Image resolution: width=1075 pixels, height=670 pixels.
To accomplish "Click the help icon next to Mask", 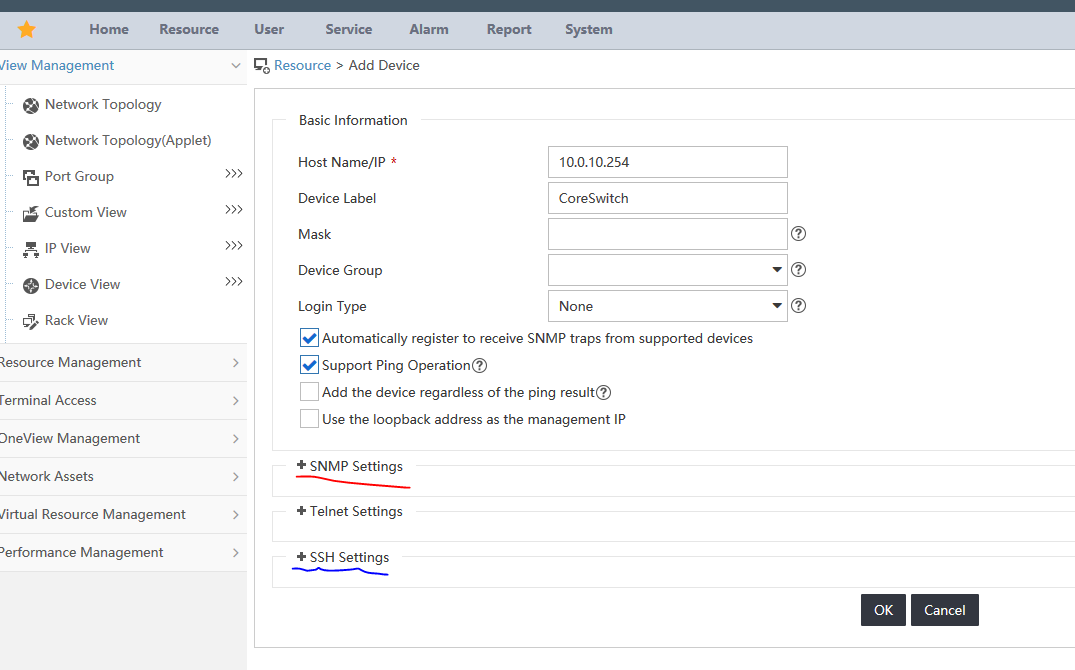I will tap(798, 234).
